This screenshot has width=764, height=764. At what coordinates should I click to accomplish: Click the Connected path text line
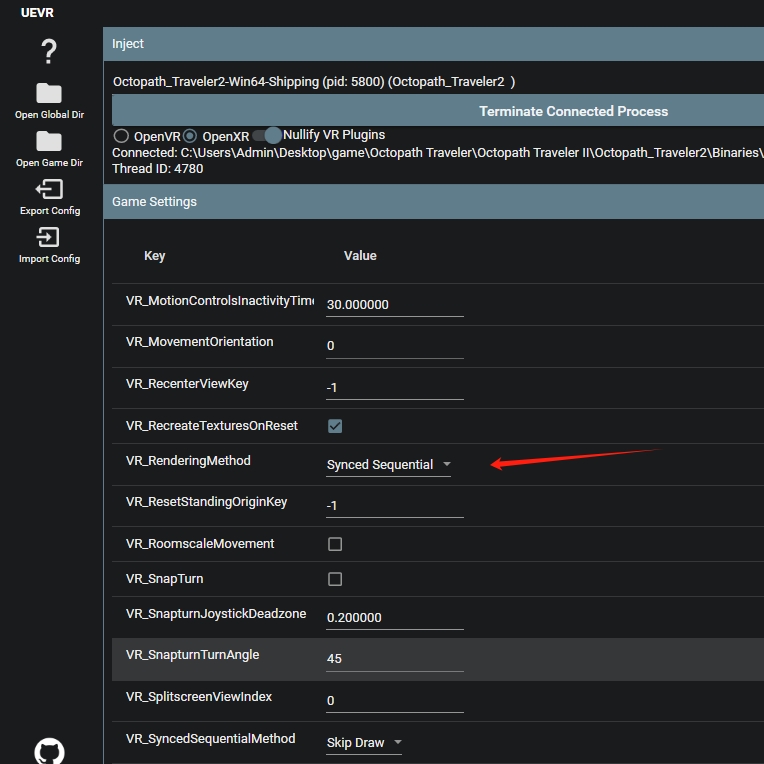pos(438,153)
